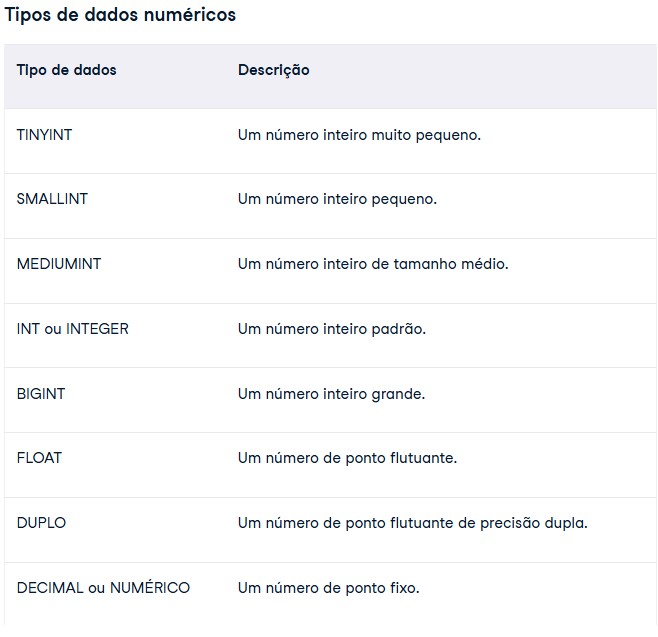Click the 'Tipos de dados numéricos' heading
658x637 pixels.
[x=121, y=15]
